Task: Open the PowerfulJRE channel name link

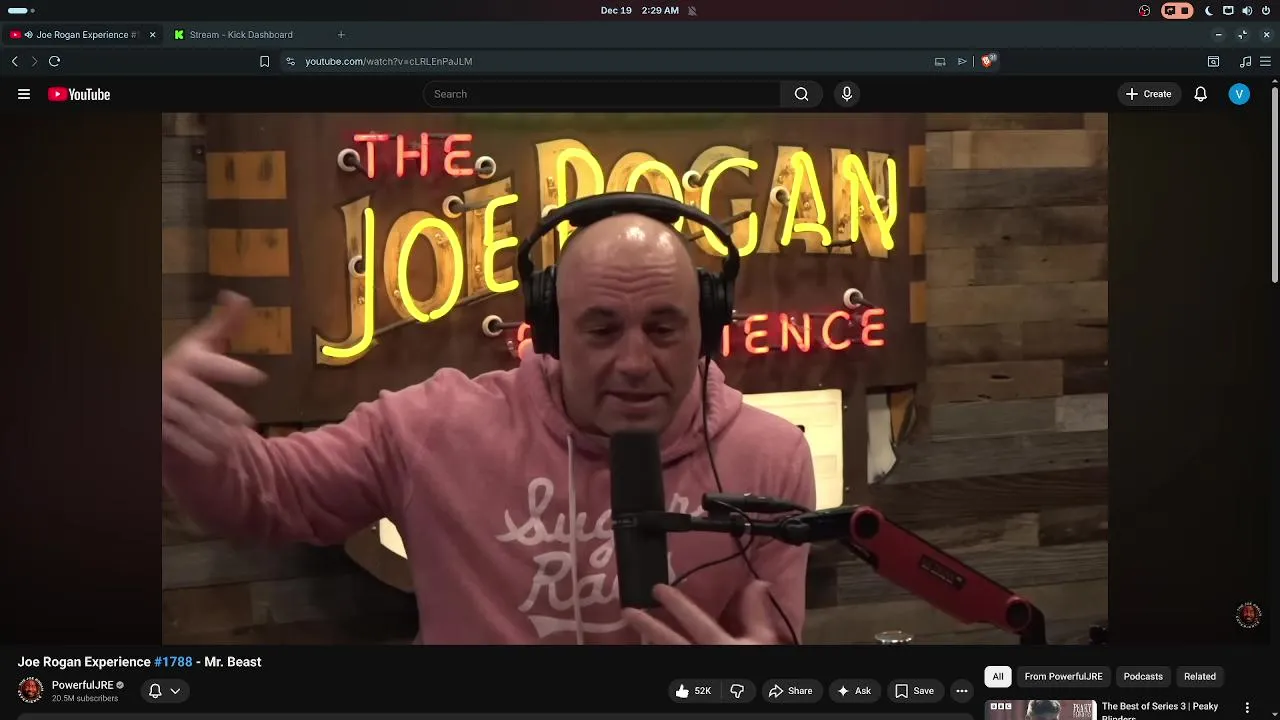Action: click(82, 685)
